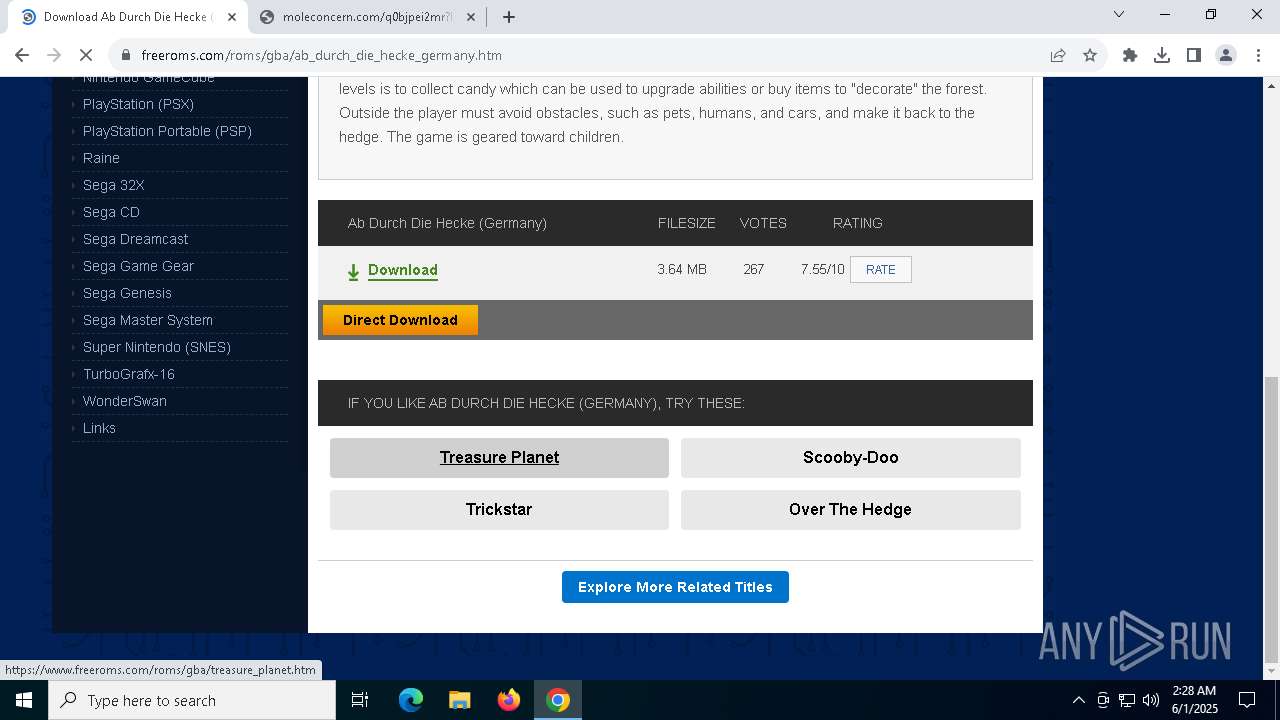Open the volume tray icon

[x=1151, y=700]
